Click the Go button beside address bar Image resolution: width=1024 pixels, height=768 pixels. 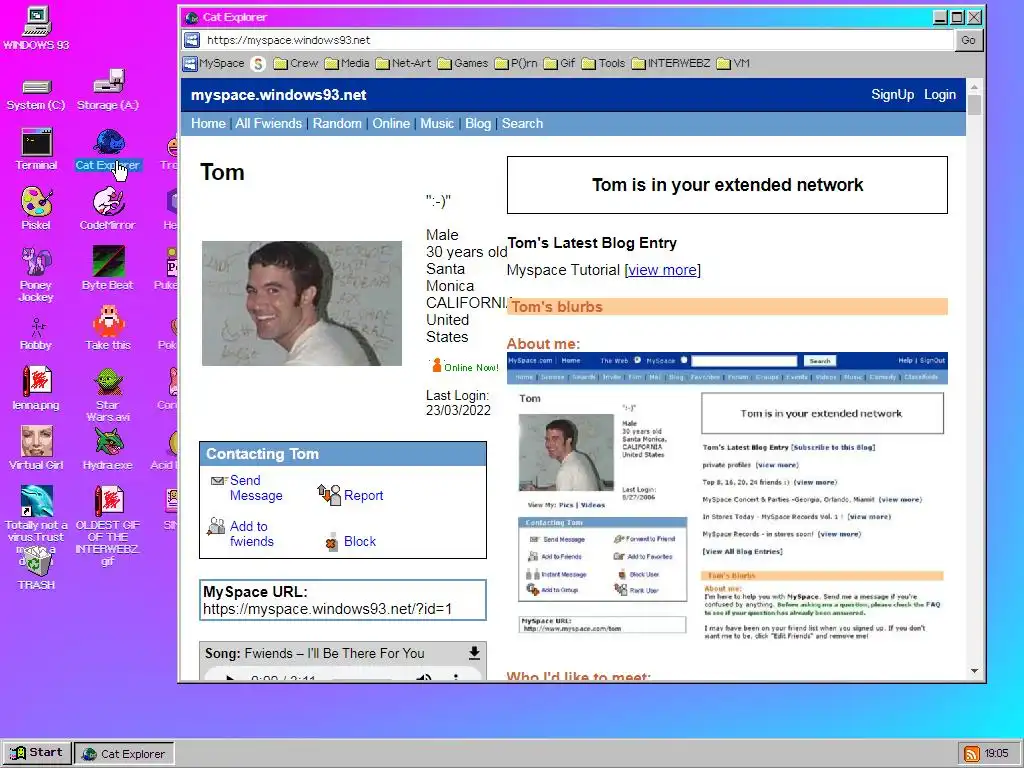tap(968, 40)
